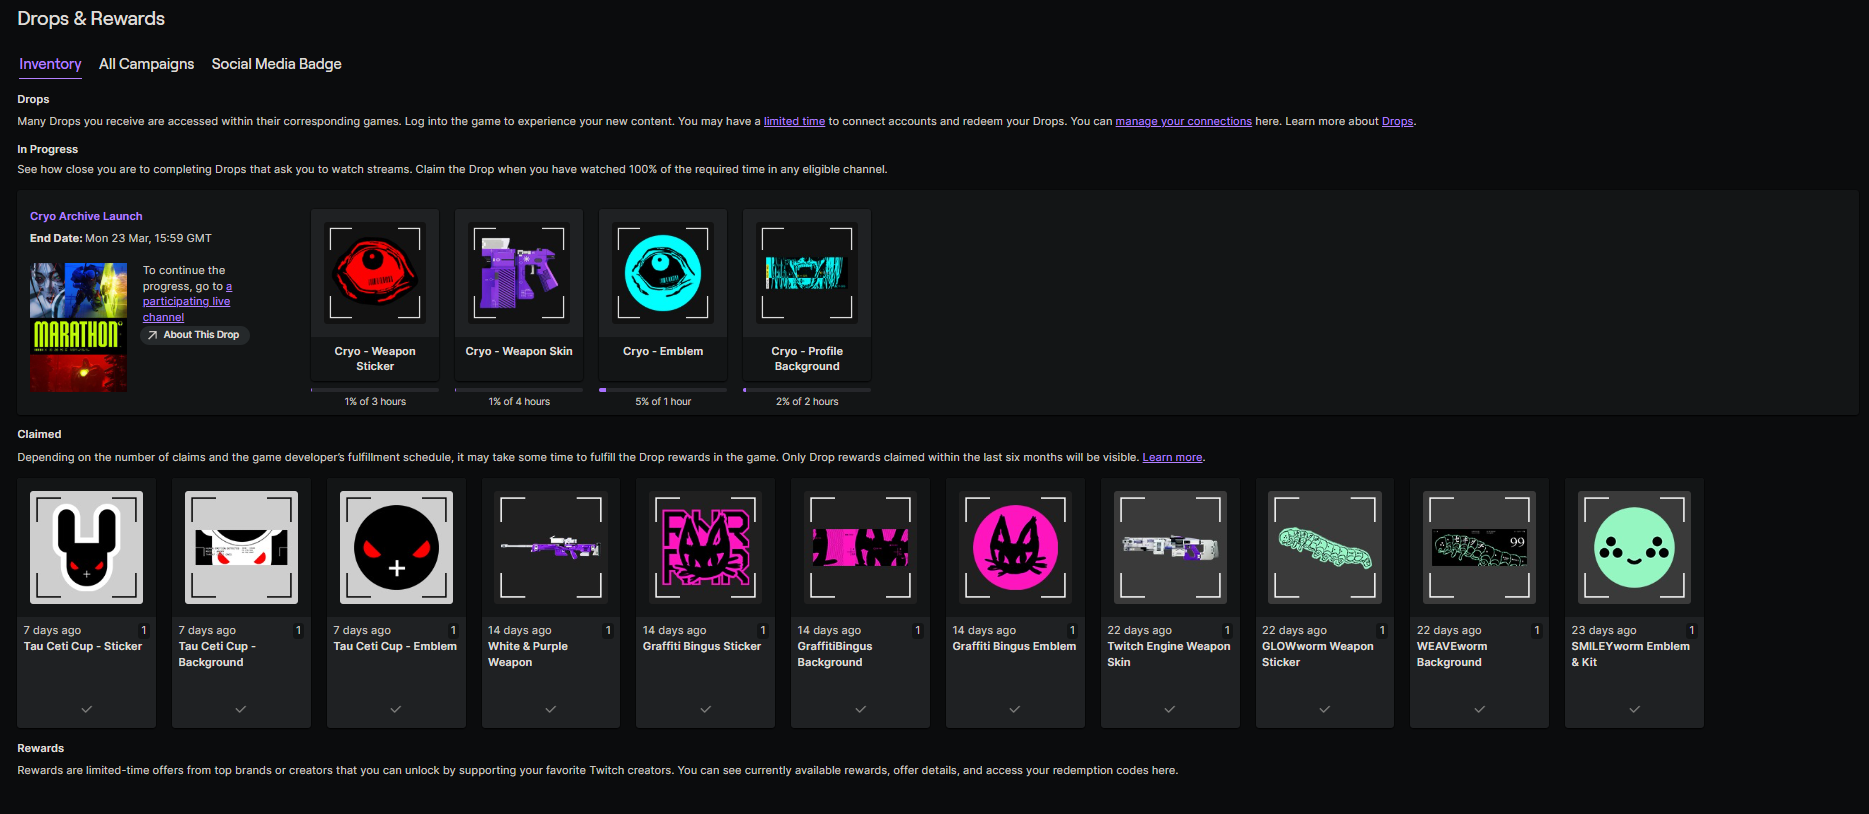Click the Cryo Profile Background thumbnail

pos(807,273)
